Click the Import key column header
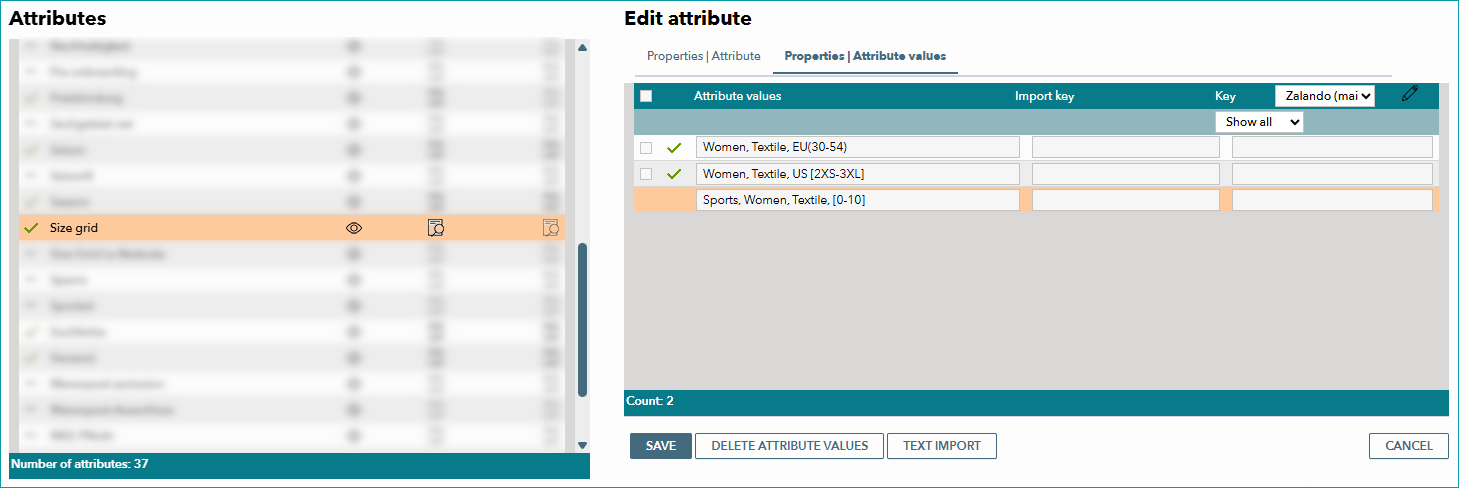The image size is (1459, 488). [x=1044, y=96]
